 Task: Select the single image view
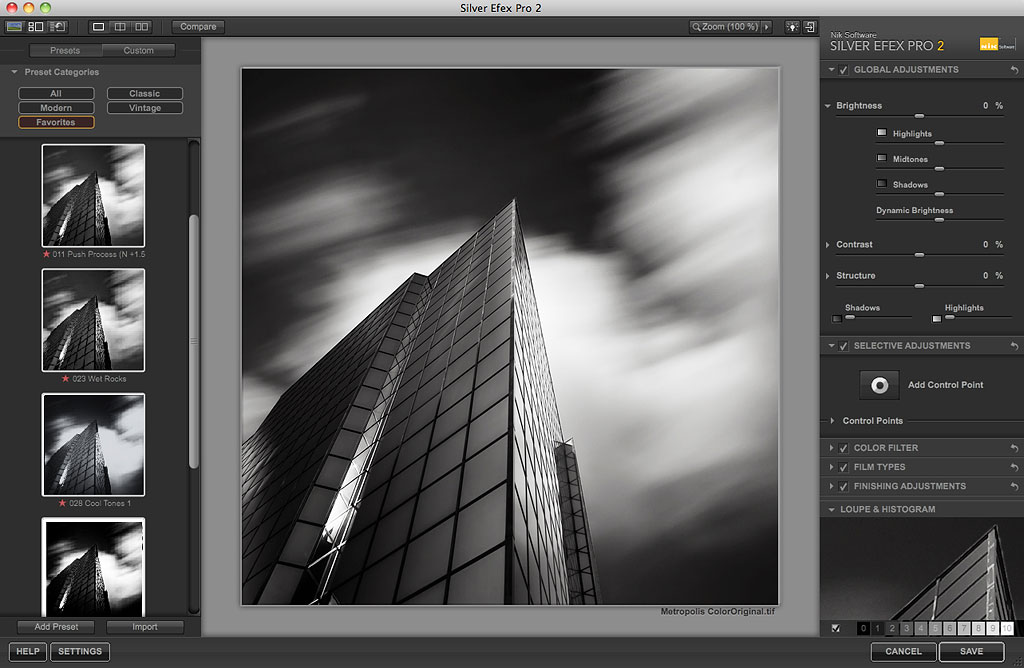[x=99, y=27]
